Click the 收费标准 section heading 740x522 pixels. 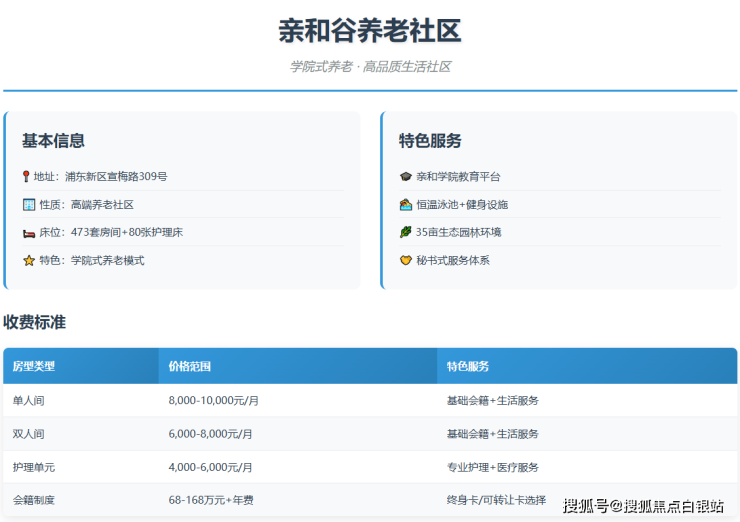pos(34,322)
